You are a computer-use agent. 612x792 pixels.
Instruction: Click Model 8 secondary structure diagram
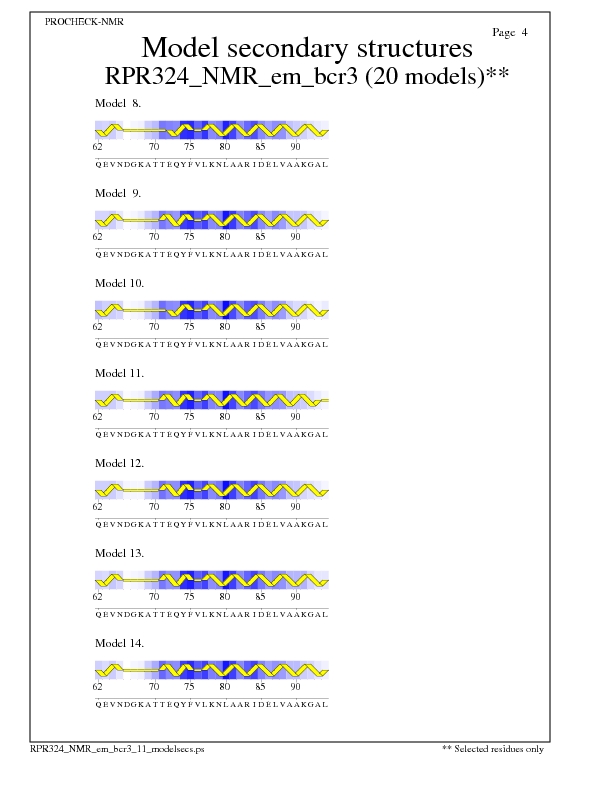tap(211, 130)
